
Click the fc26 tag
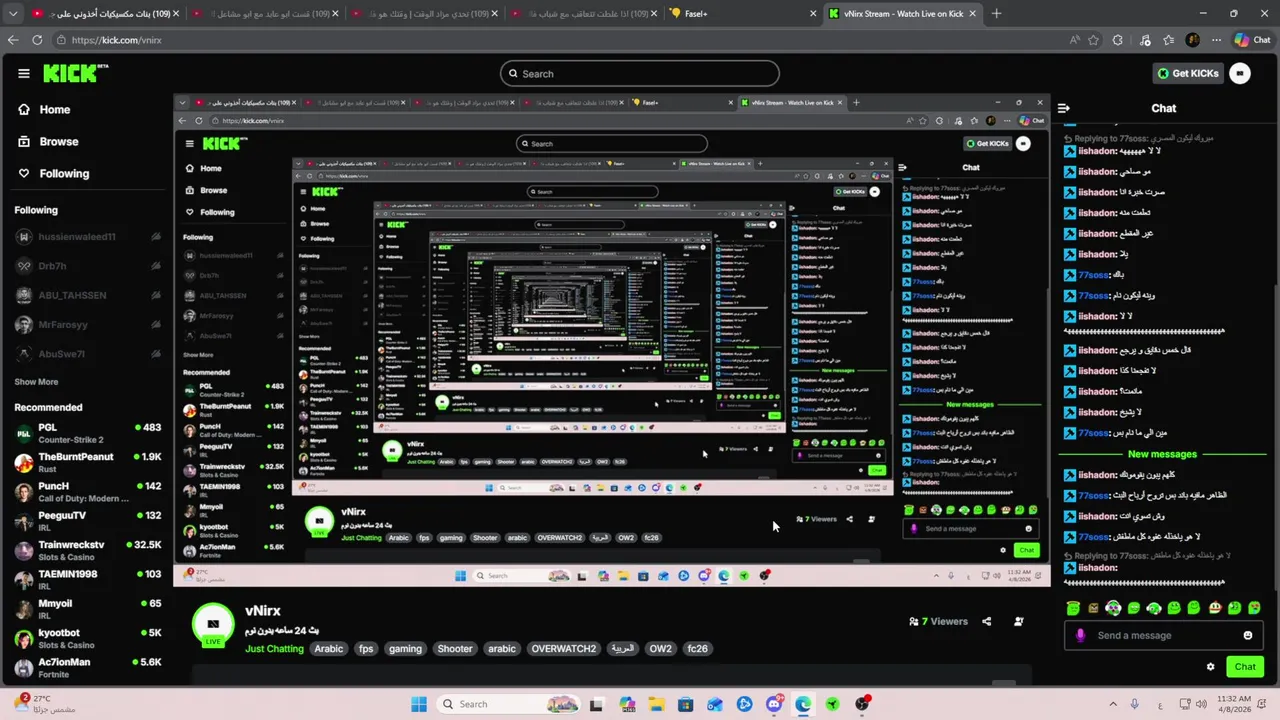[698, 649]
